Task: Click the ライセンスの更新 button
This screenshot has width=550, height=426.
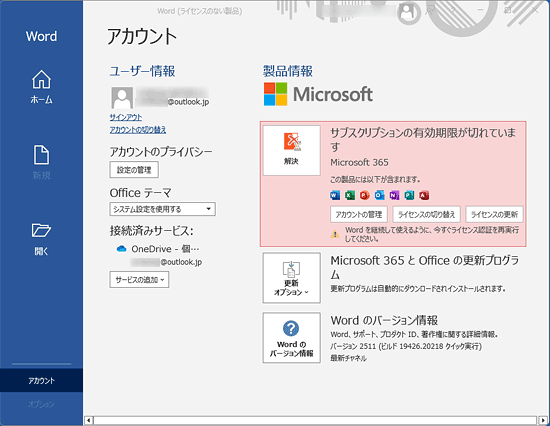Action: 494,214
